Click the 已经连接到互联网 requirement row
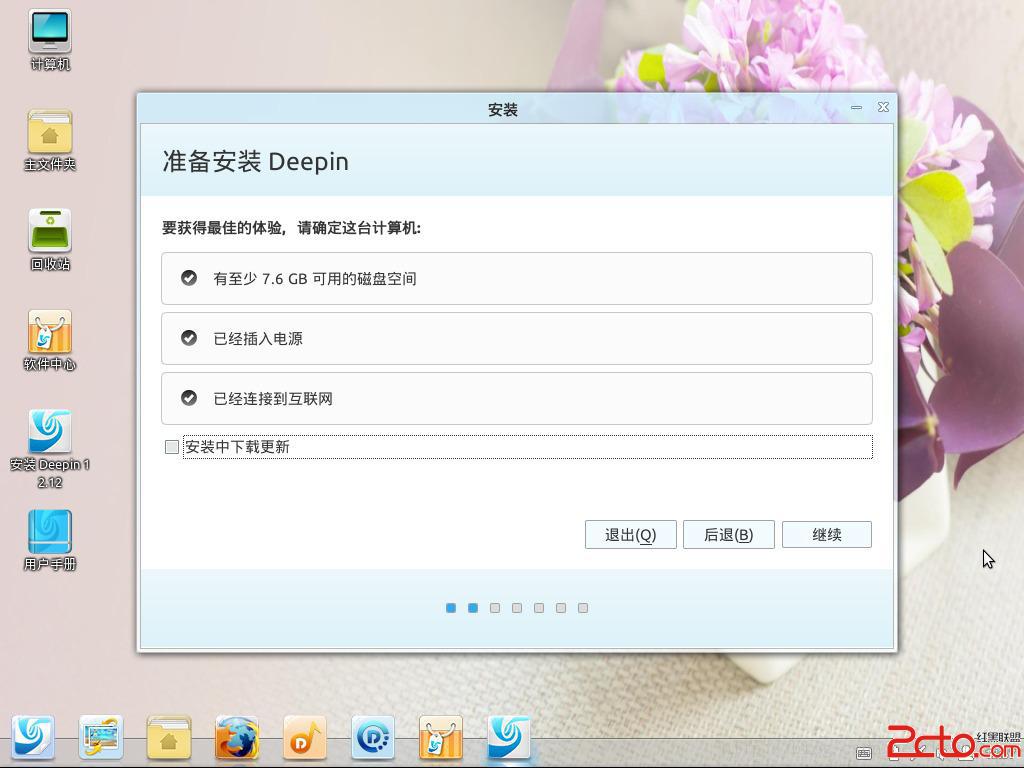Image resolution: width=1024 pixels, height=768 pixels. click(x=517, y=398)
